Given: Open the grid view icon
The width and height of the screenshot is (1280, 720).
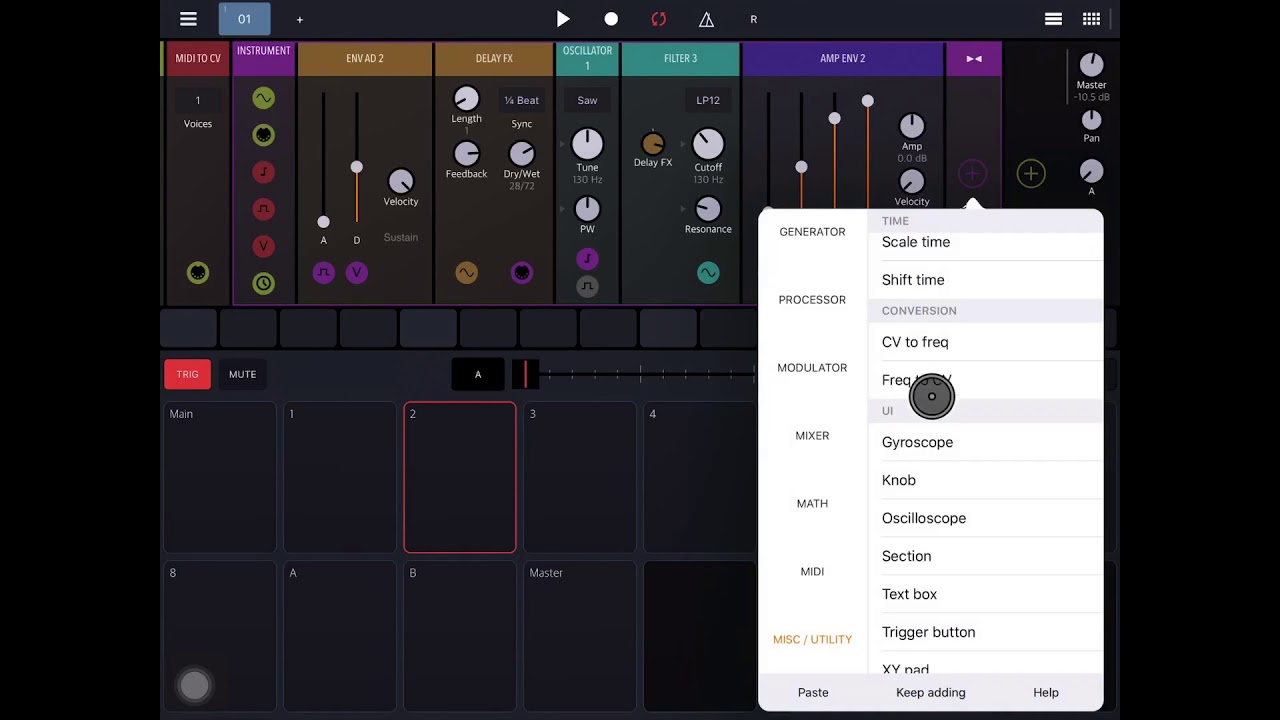Looking at the screenshot, I should coord(1092,19).
